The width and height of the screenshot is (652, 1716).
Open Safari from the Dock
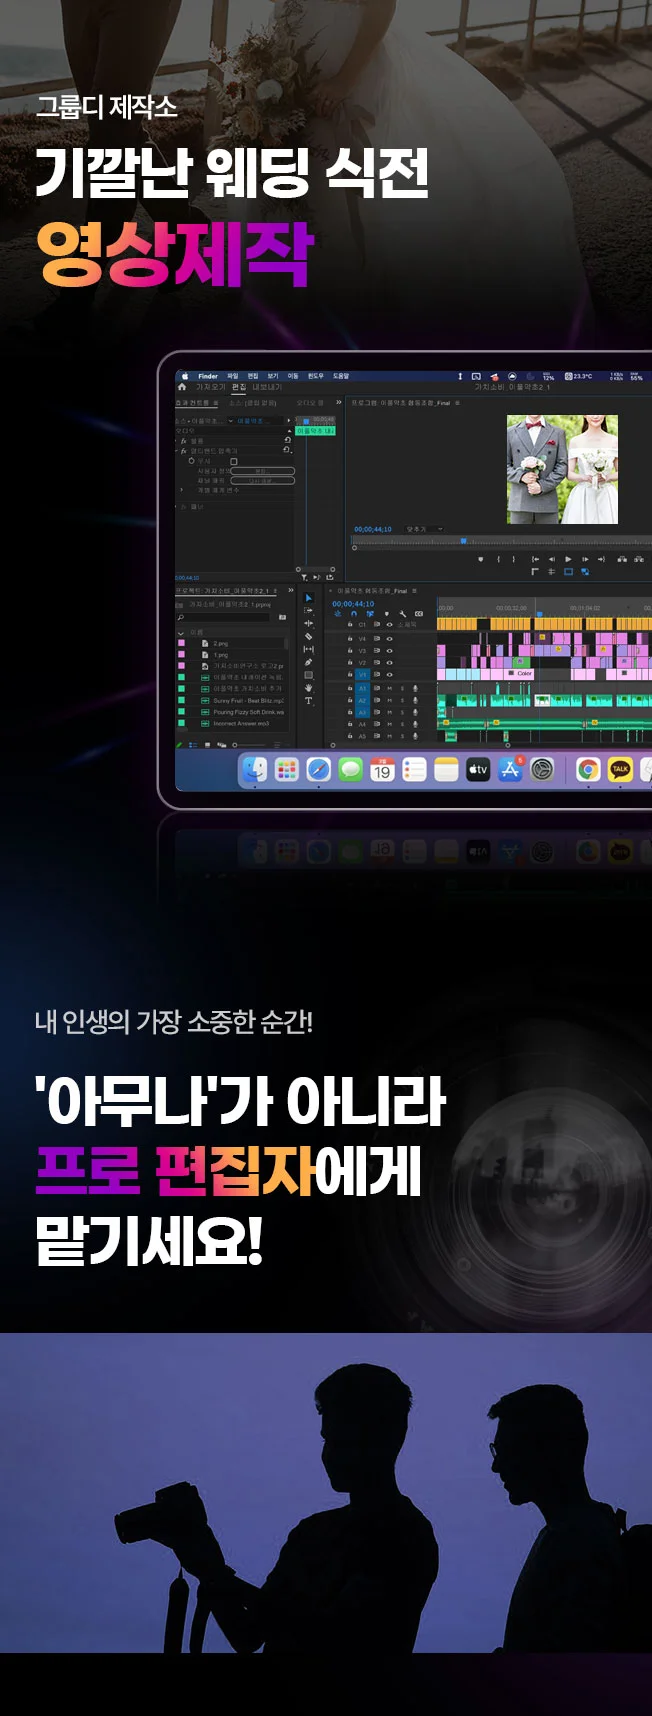[x=319, y=769]
